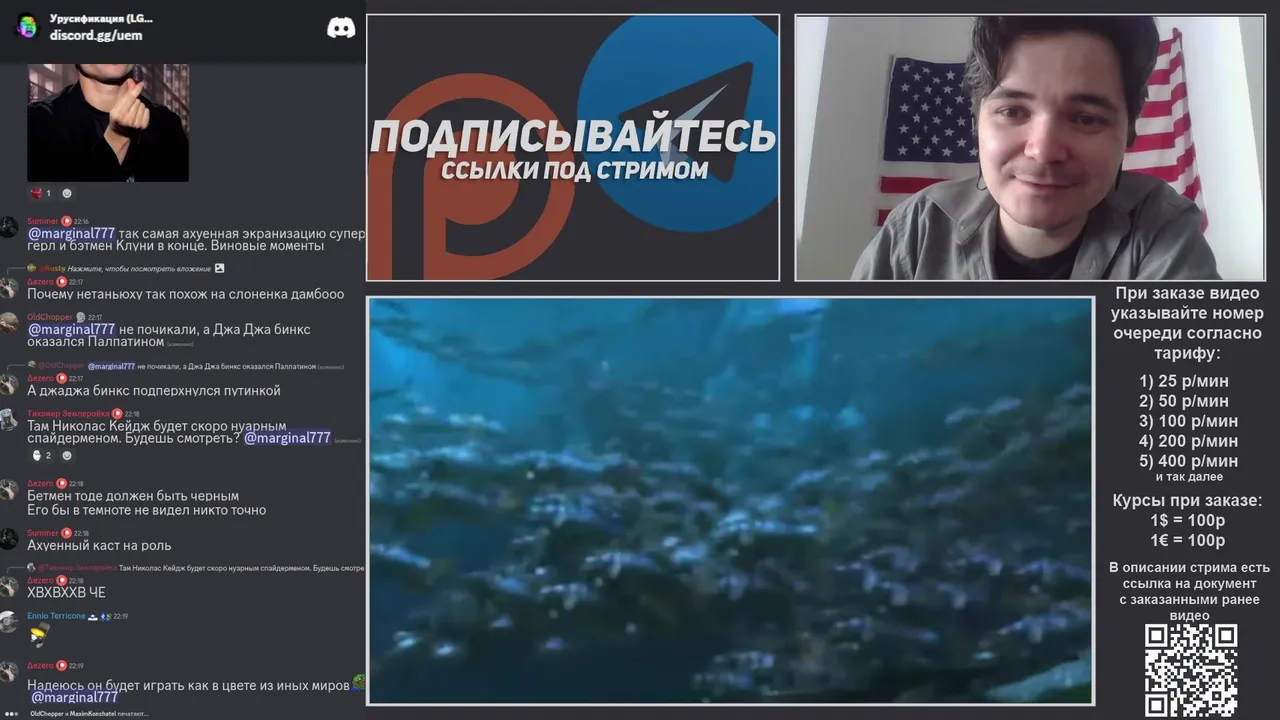Click the message 'Почему нетаньюху так похож на слоненка дамбооо'
The image size is (1280, 720).
185,294
